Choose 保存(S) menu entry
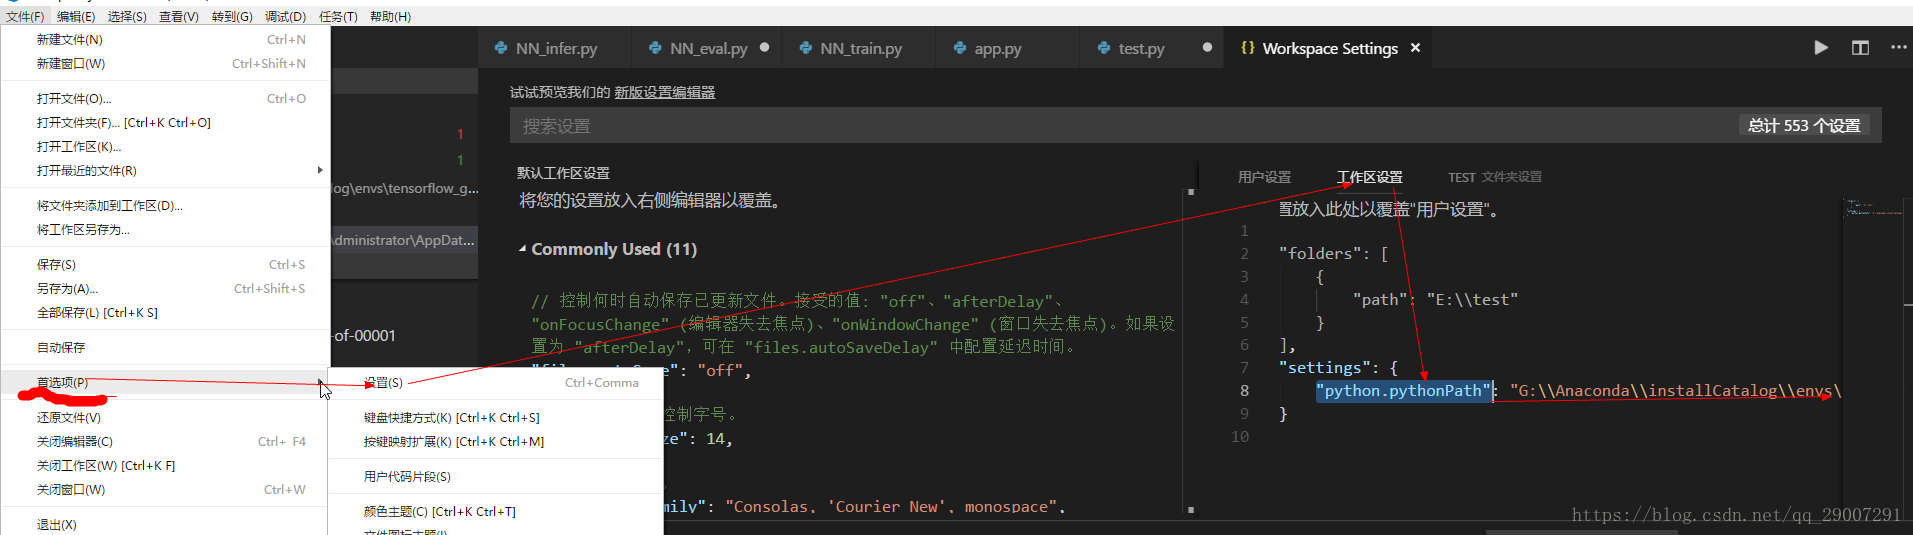 pos(166,264)
